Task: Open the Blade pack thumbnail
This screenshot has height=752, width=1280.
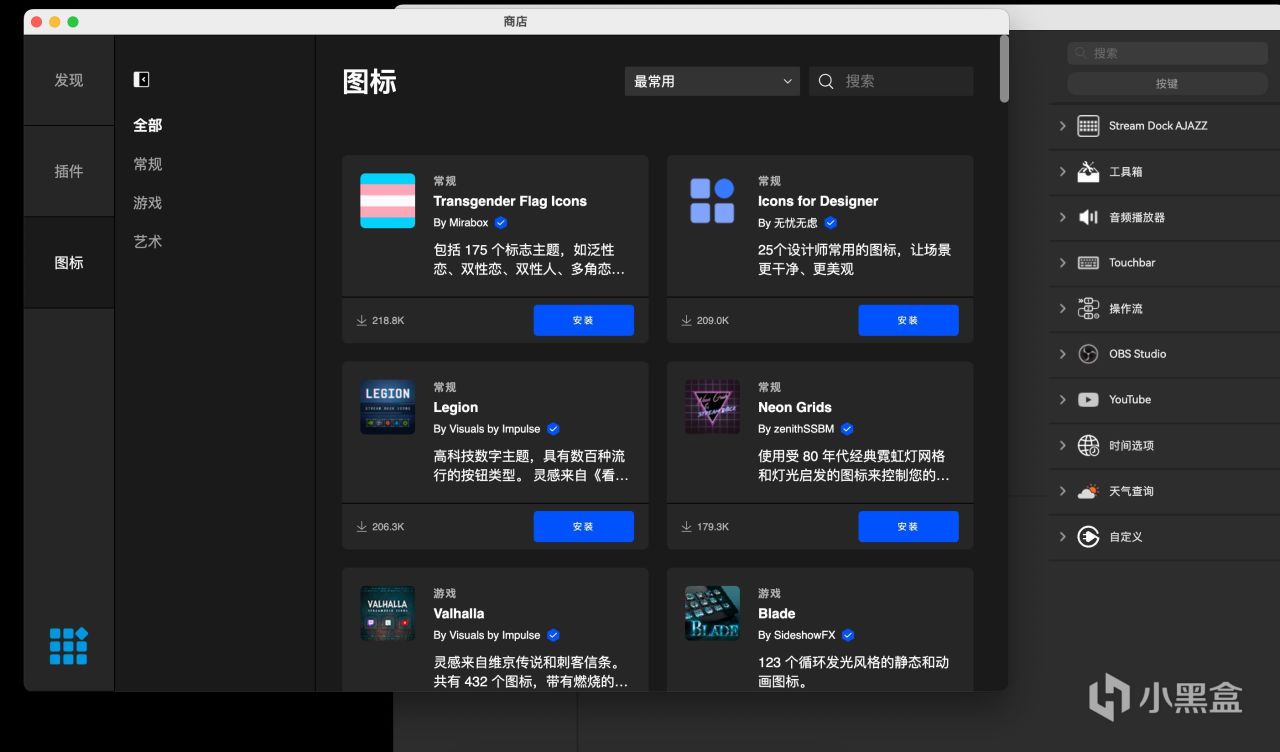Action: tap(712, 613)
